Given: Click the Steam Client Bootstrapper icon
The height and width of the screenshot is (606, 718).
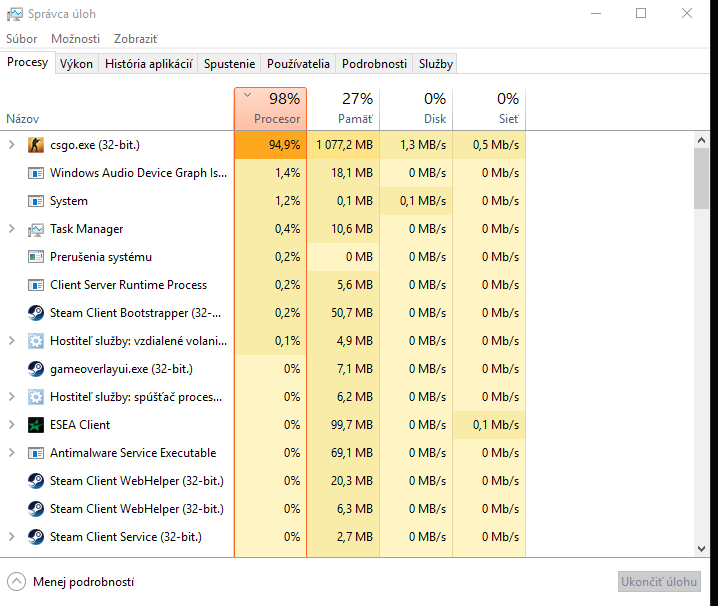Looking at the screenshot, I should coord(36,313).
